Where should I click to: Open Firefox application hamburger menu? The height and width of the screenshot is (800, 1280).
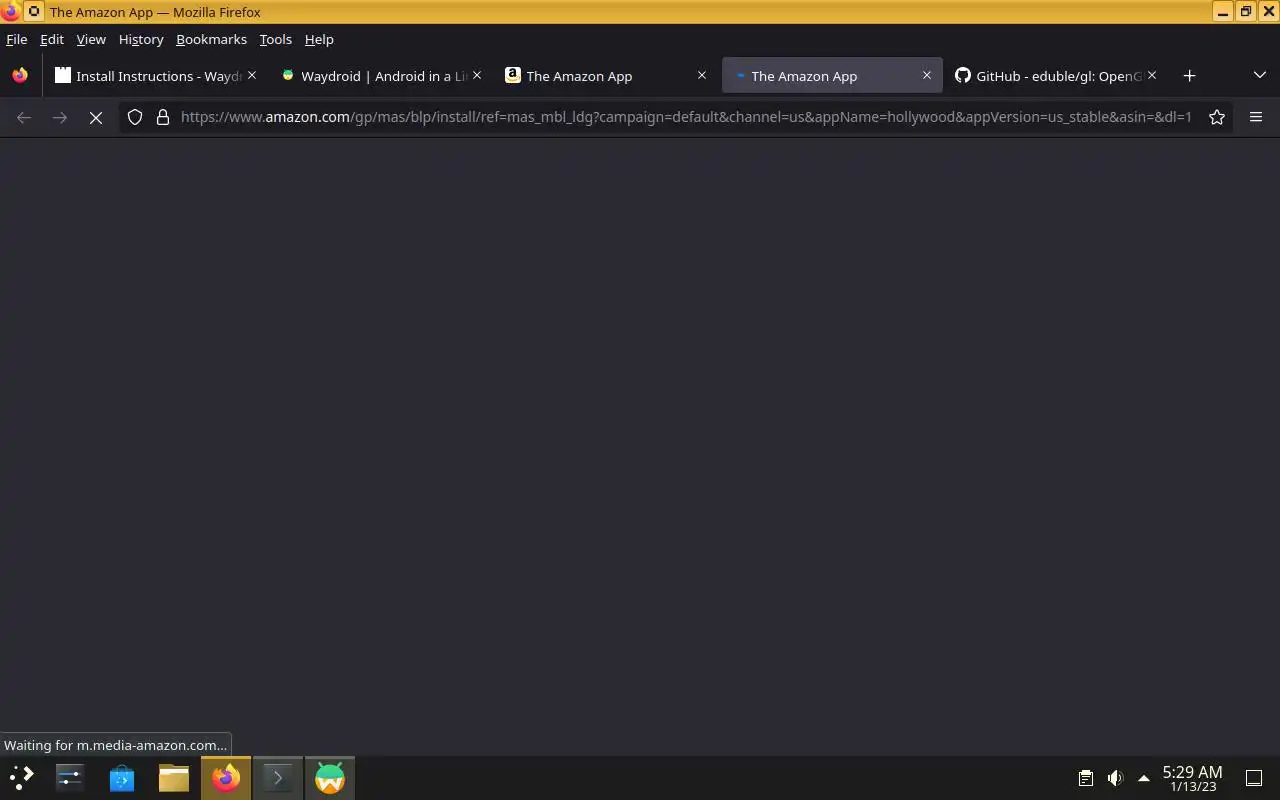[x=1256, y=117]
